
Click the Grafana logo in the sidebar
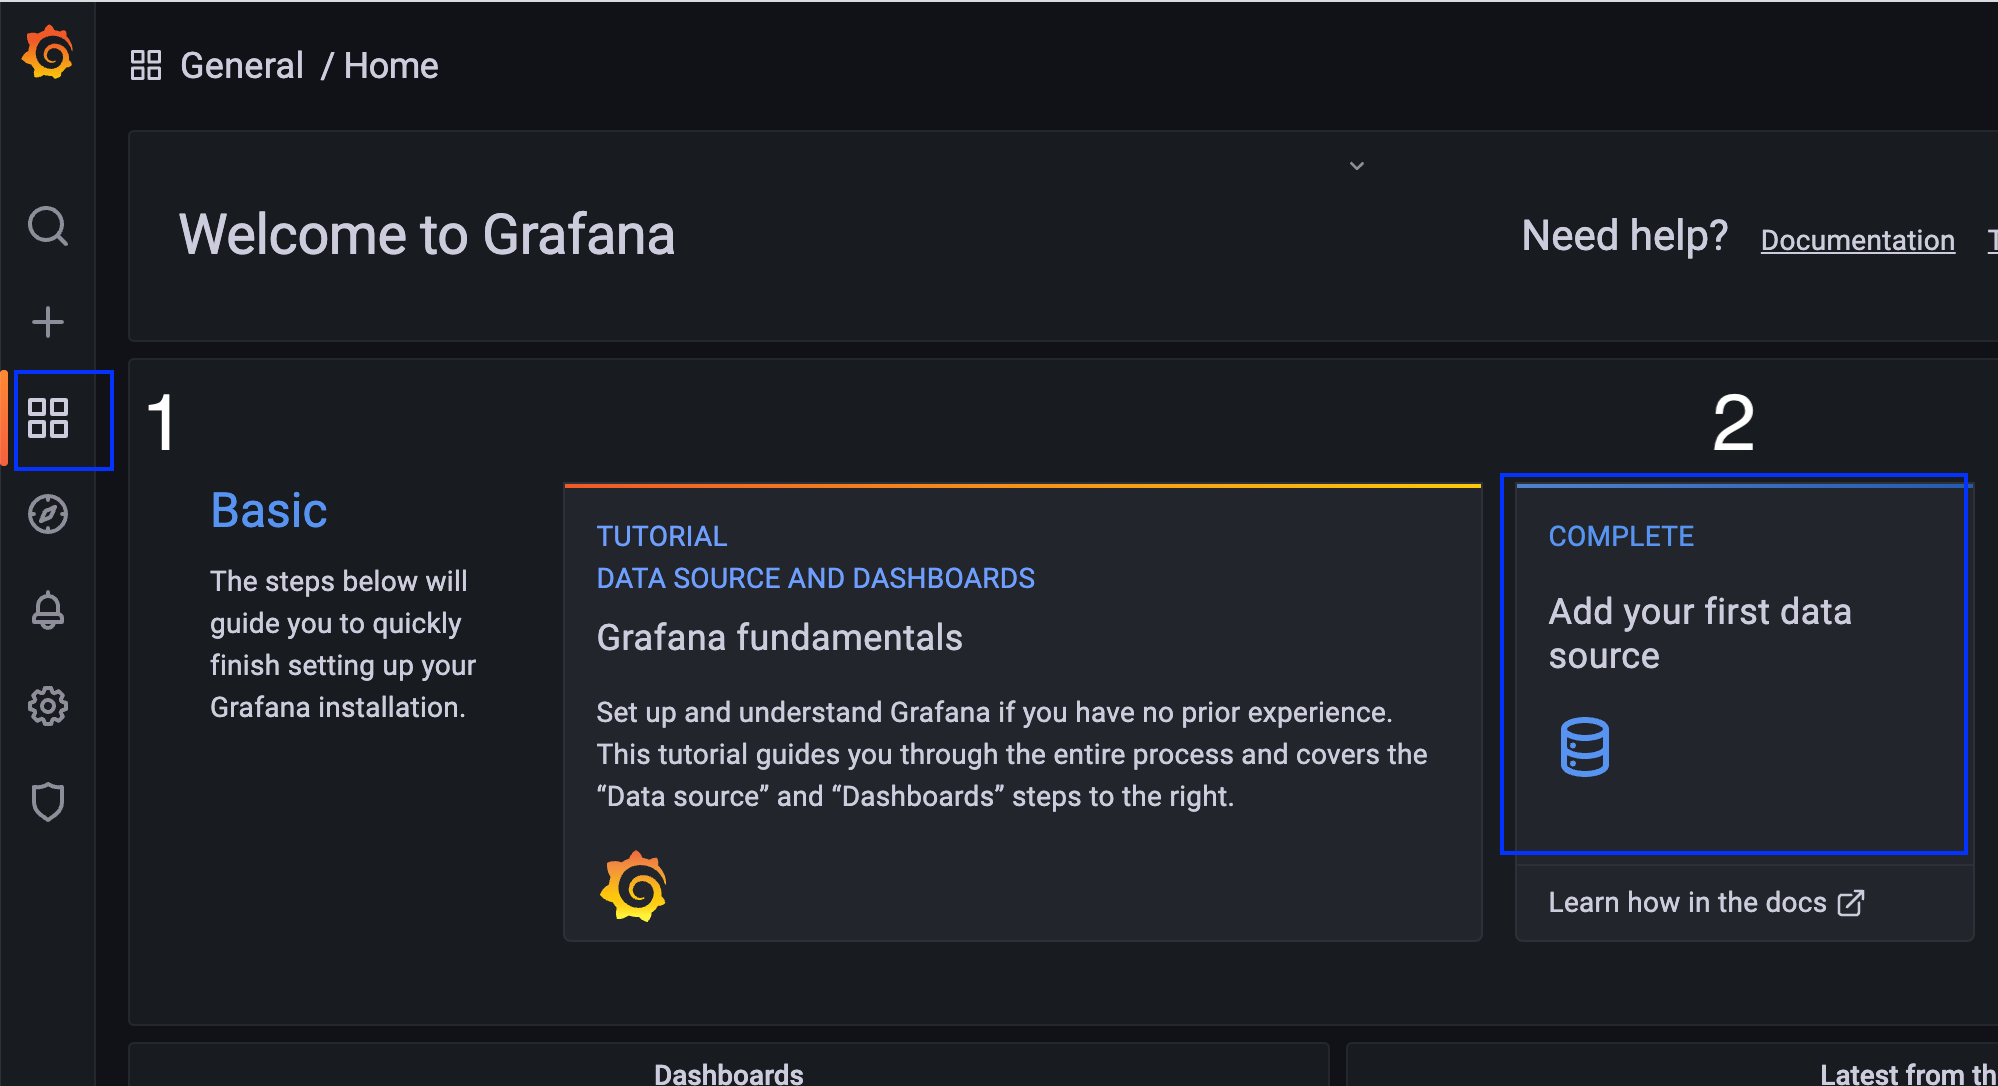point(48,53)
